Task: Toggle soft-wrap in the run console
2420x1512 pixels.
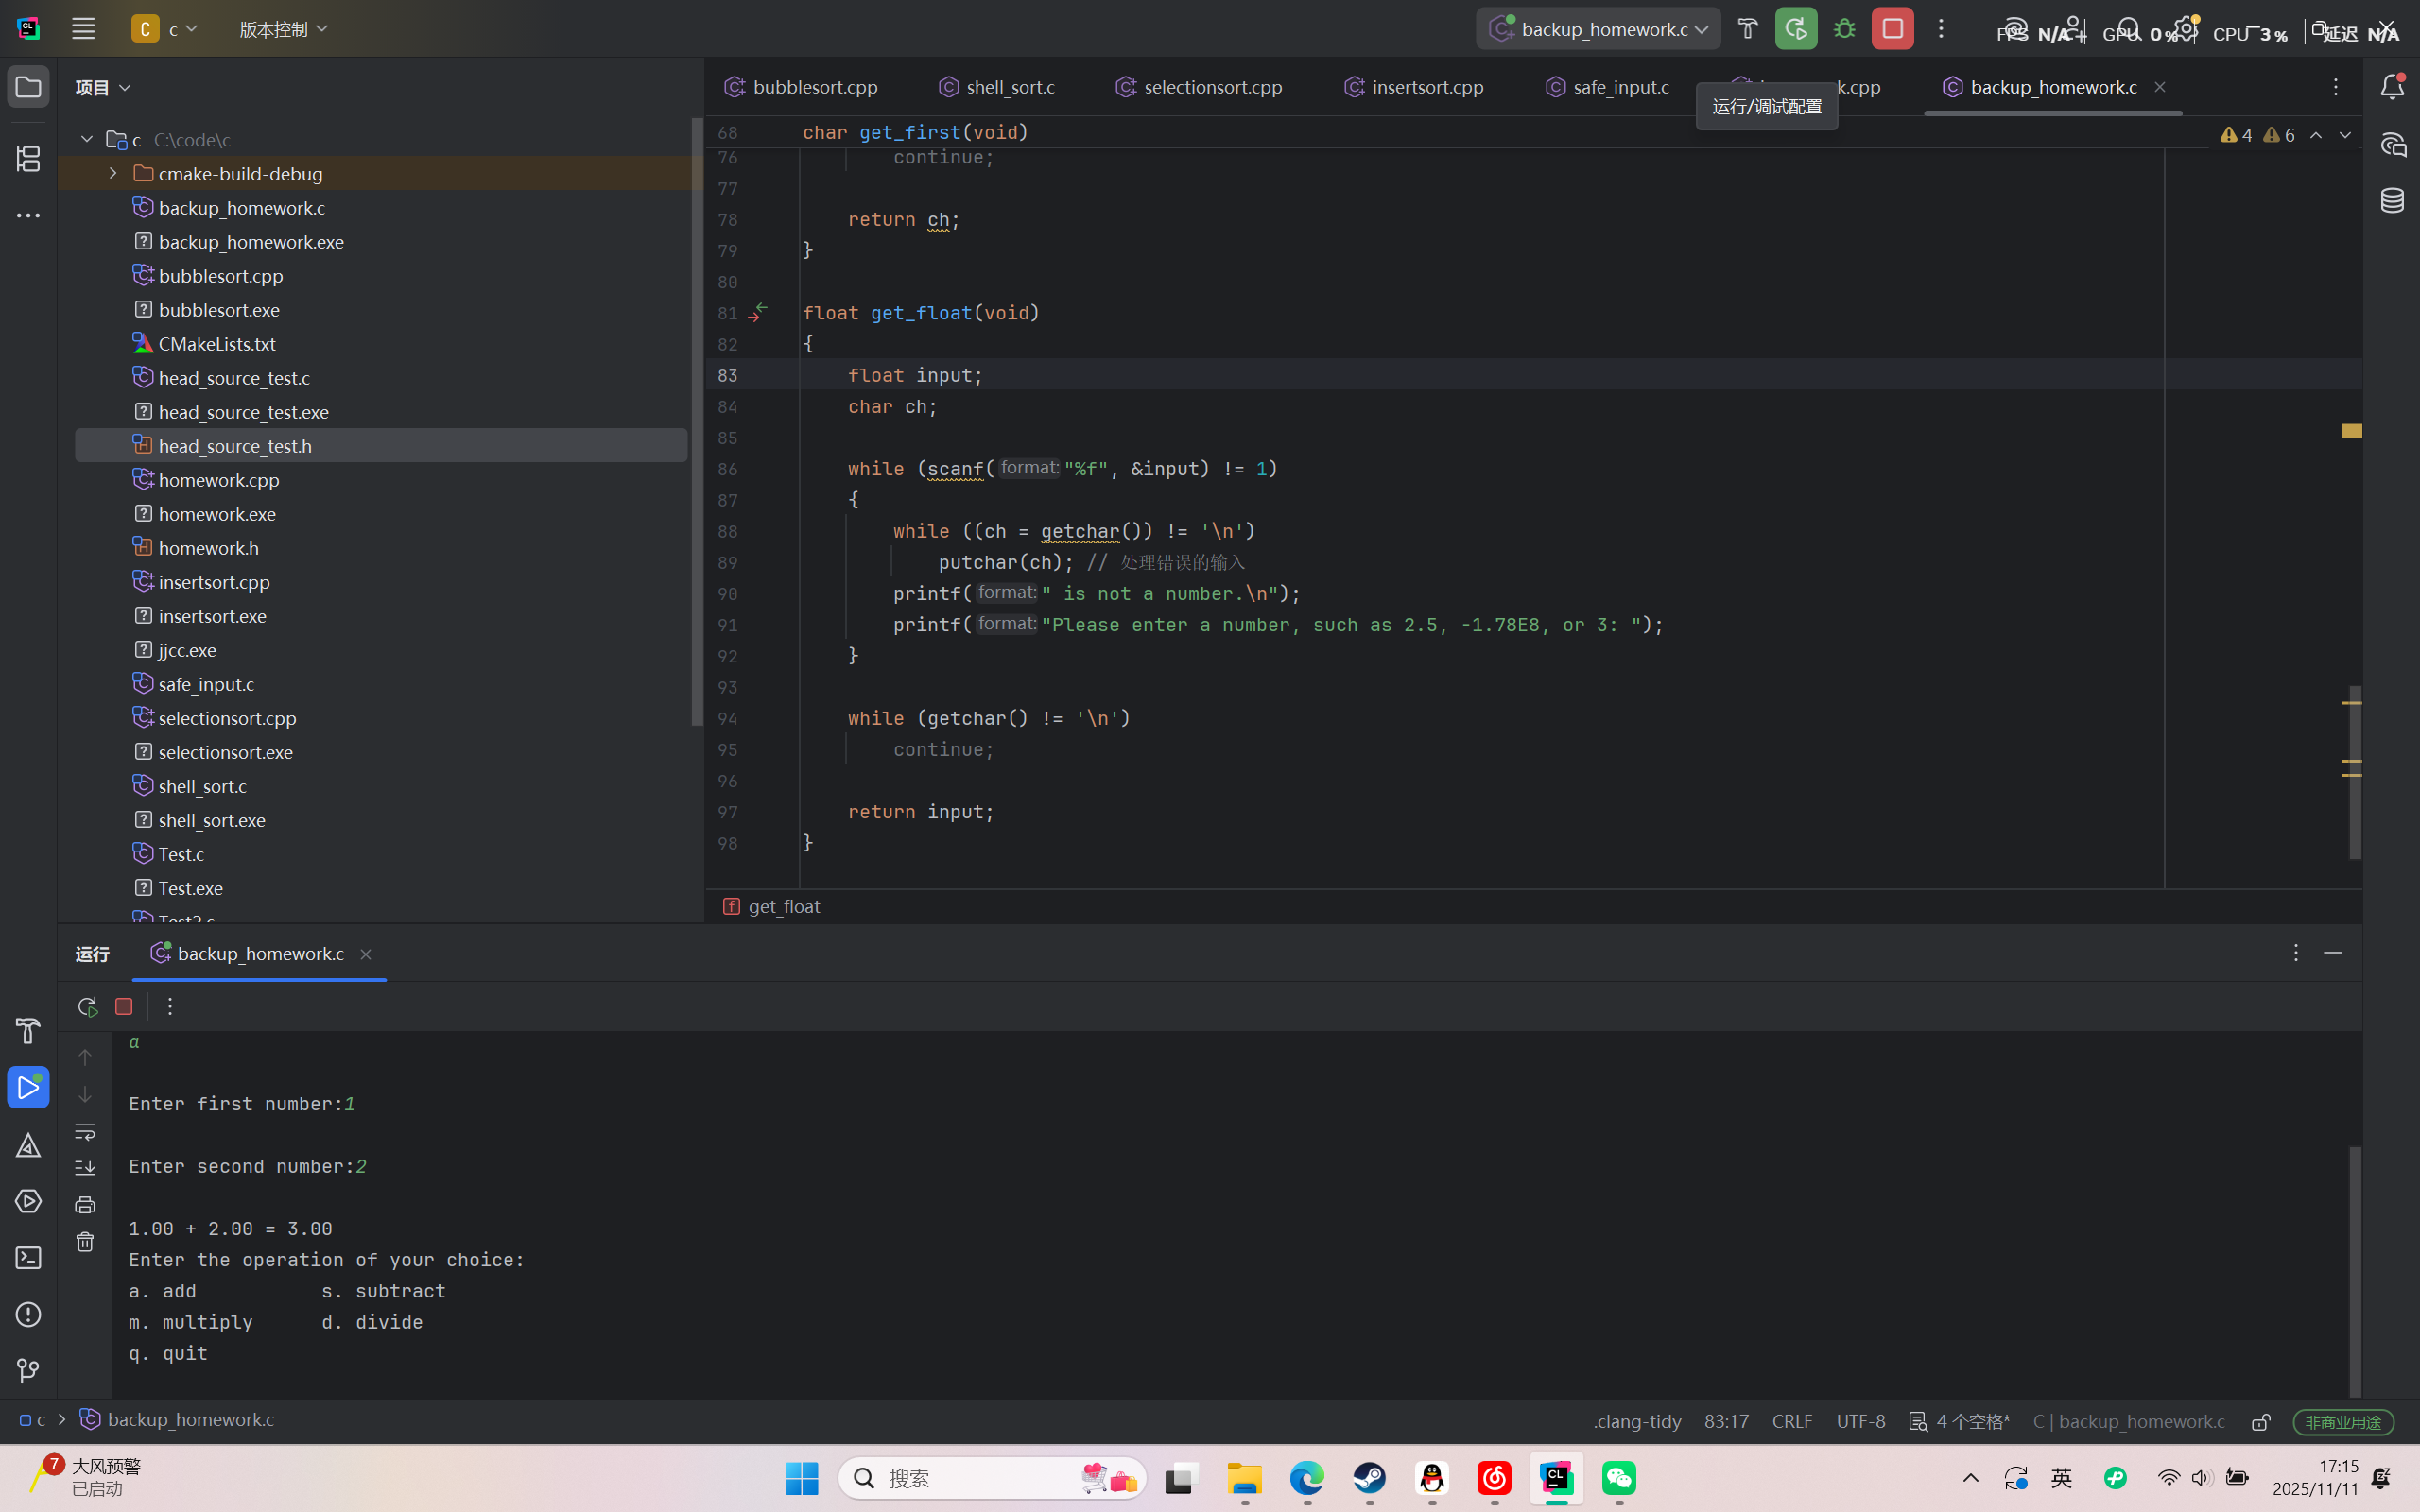Action: [85, 1132]
